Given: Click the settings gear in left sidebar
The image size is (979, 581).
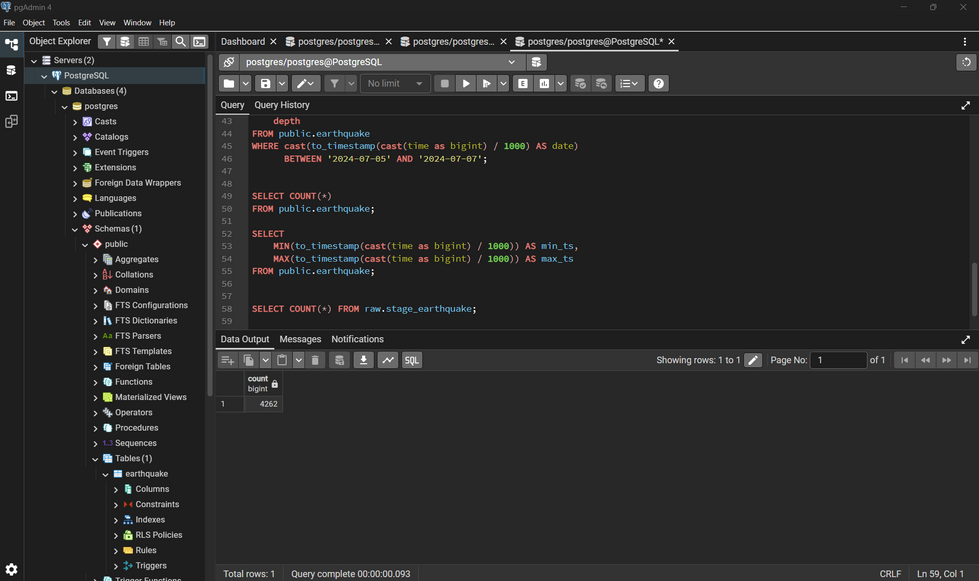Looking at the screenshot, I should 11,569.
